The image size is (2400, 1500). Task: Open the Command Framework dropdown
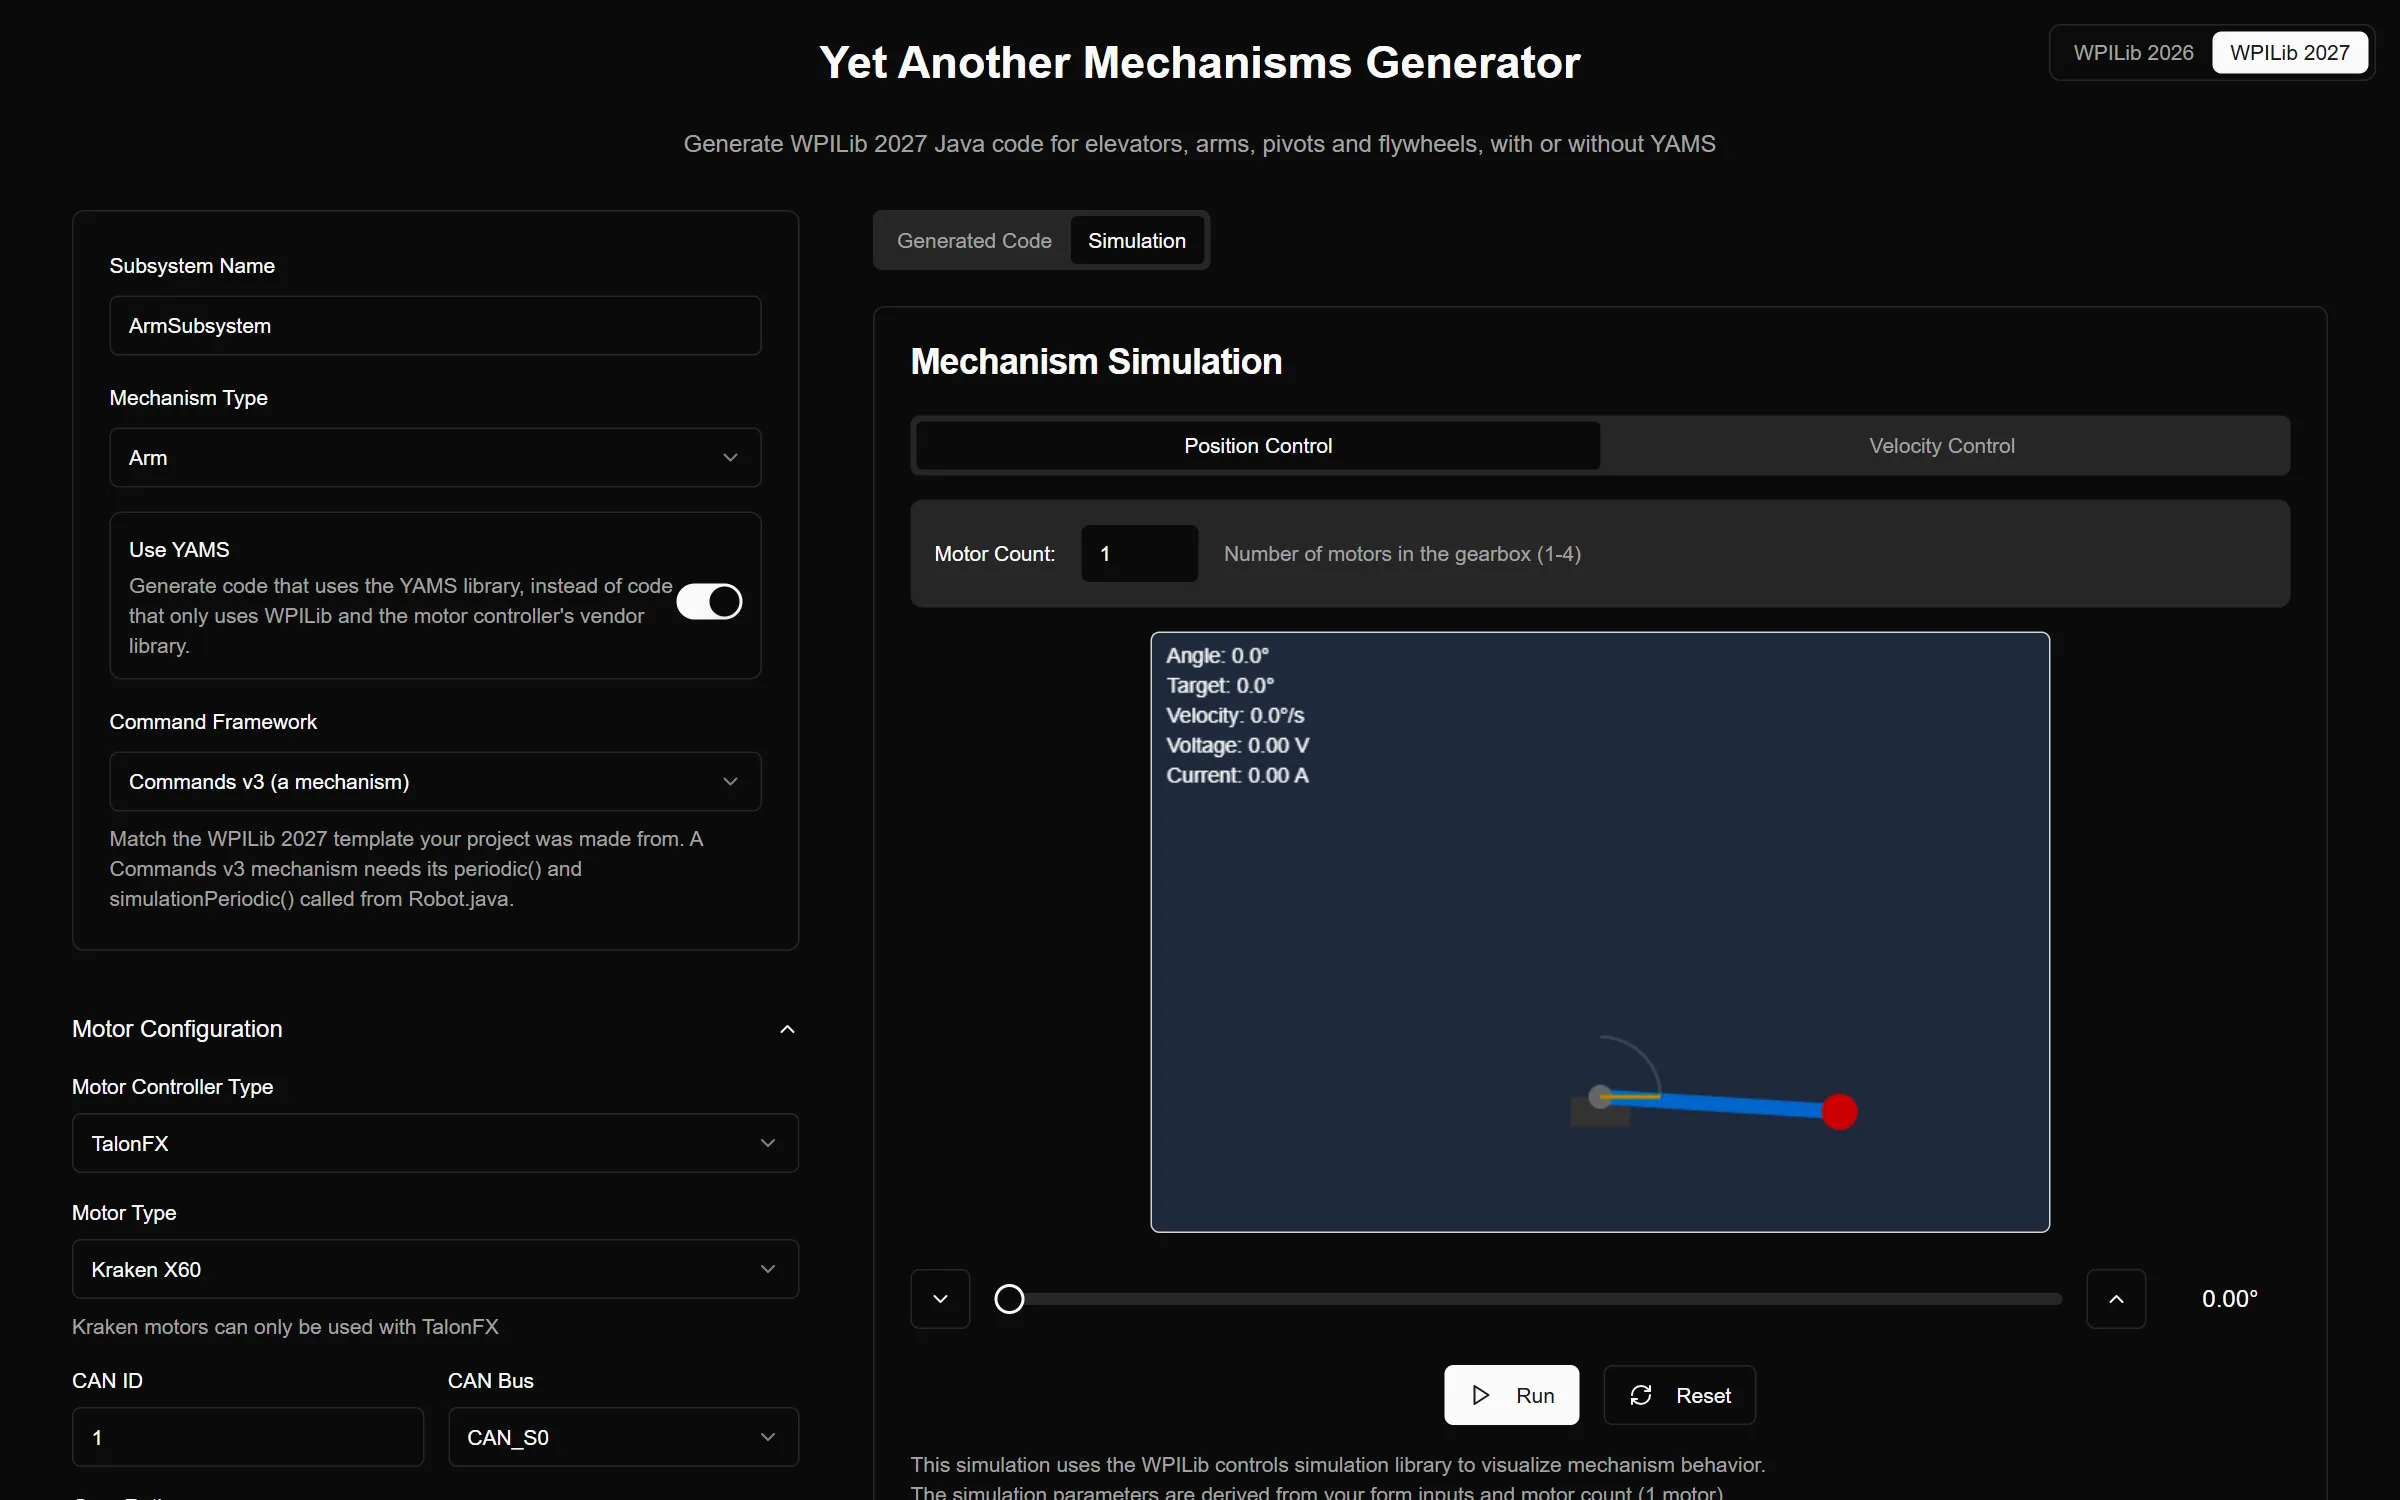[x=435, y=782]
